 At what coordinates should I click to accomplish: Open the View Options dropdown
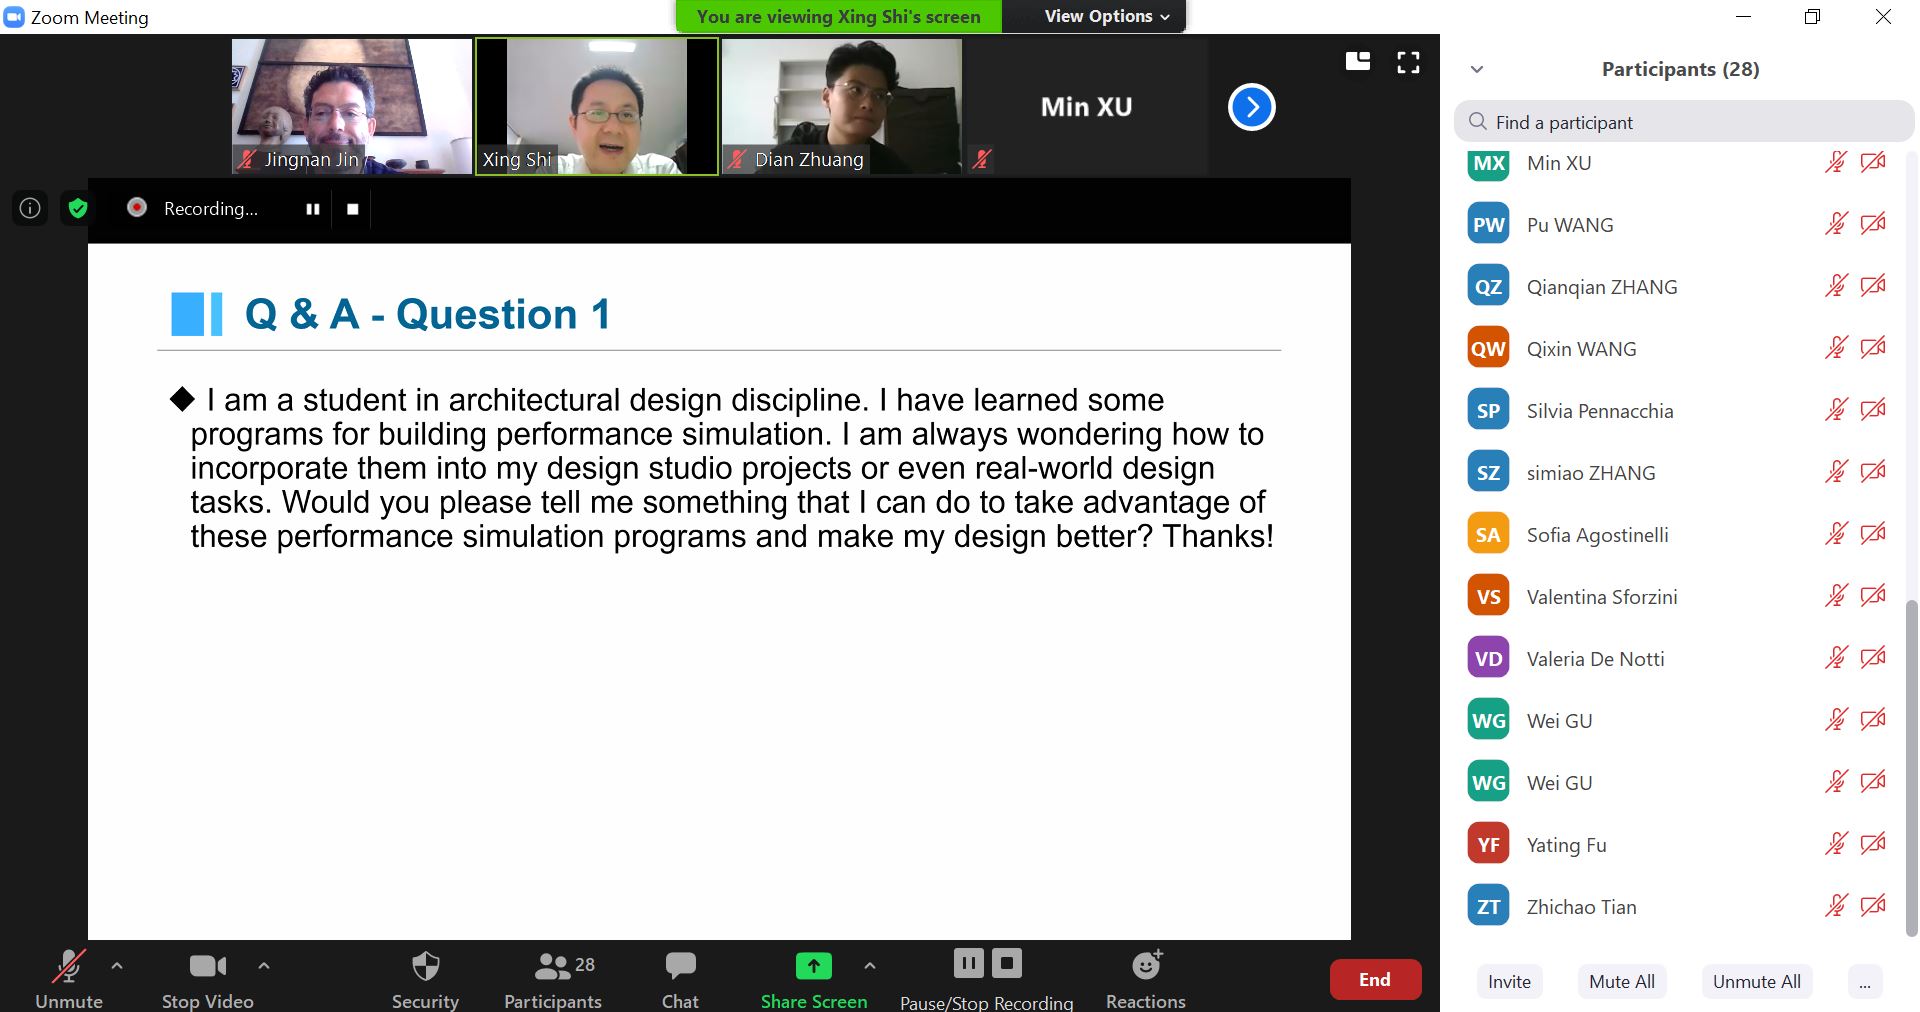[x=1106, y=16]
